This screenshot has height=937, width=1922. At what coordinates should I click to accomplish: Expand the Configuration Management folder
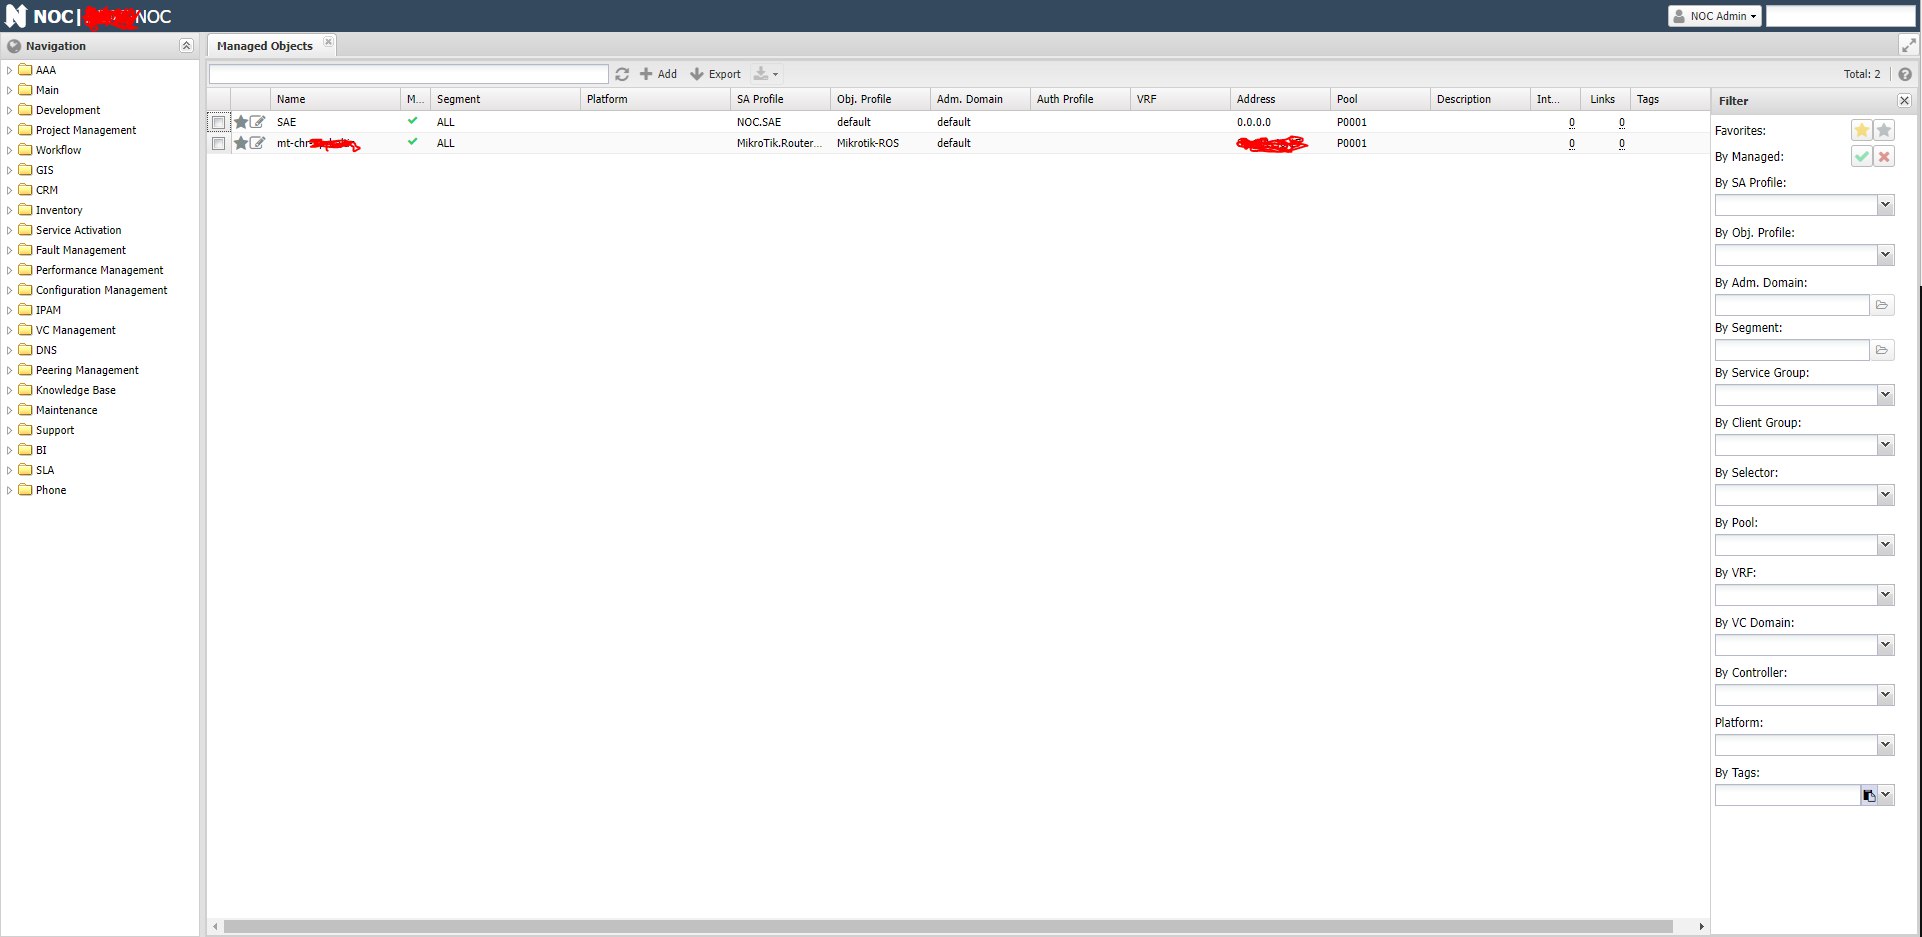pos(10,290)
